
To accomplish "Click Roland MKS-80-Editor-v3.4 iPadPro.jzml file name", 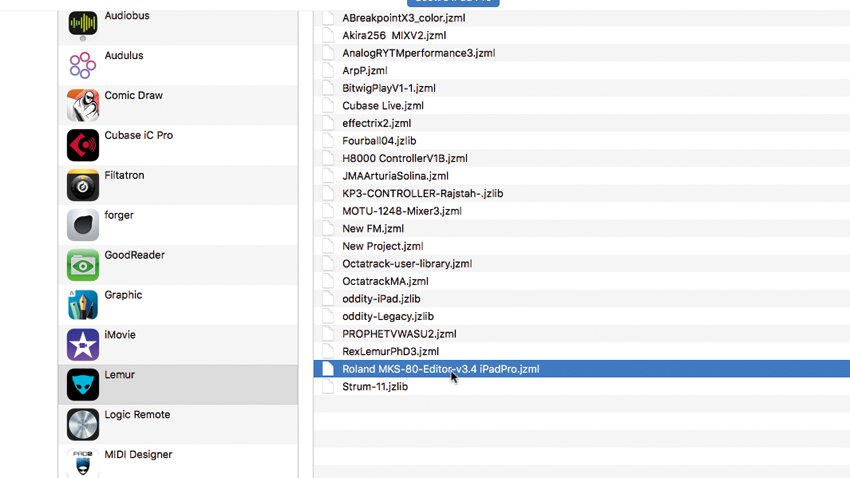I will coord(441,369).
